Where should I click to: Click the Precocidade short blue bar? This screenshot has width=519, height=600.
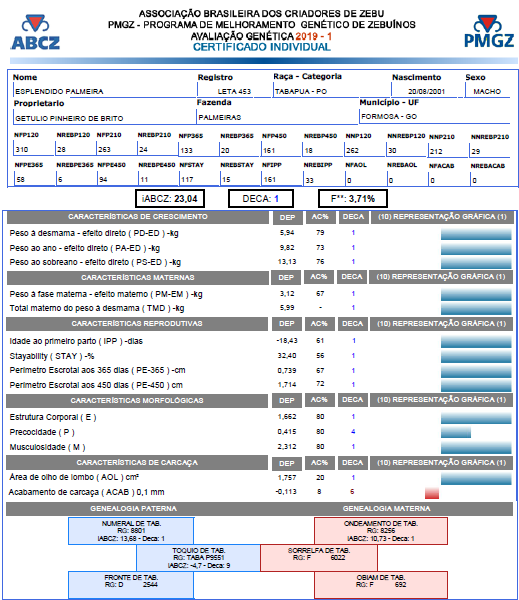456,432
